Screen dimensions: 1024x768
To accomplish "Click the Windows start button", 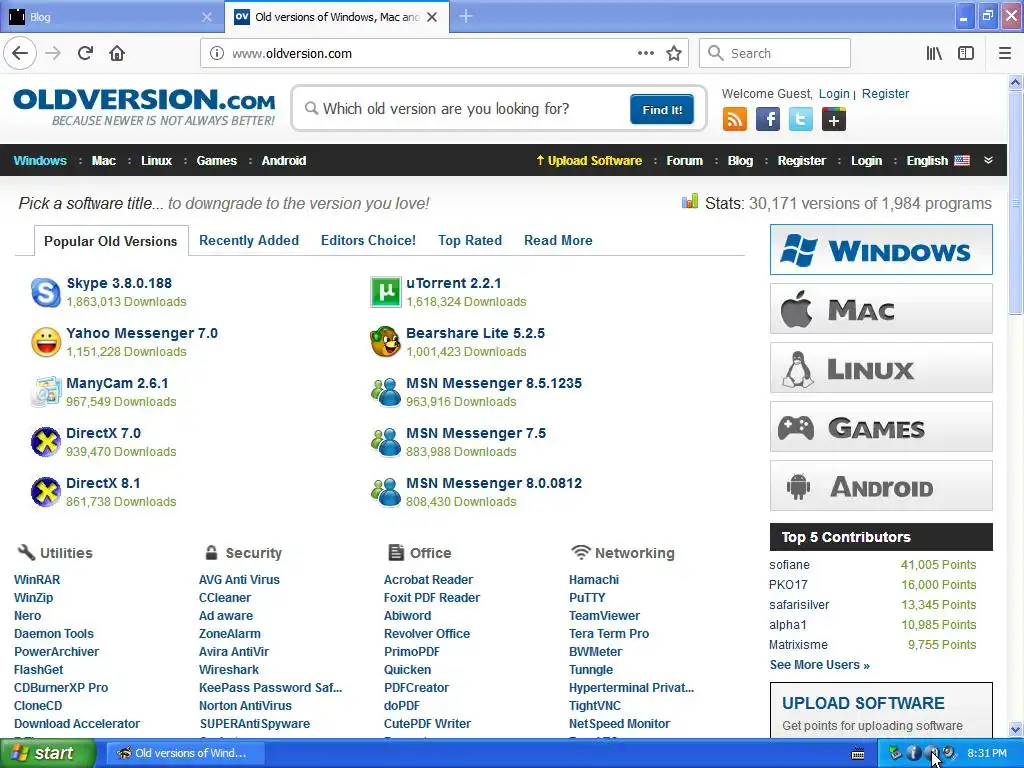I will [48, 754].
